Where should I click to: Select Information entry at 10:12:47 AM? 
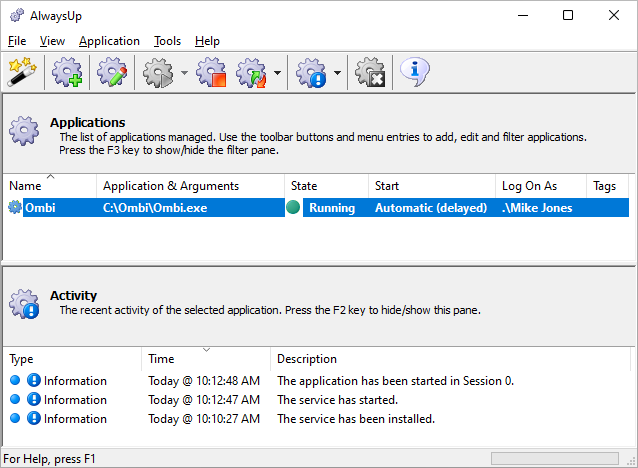75,400
